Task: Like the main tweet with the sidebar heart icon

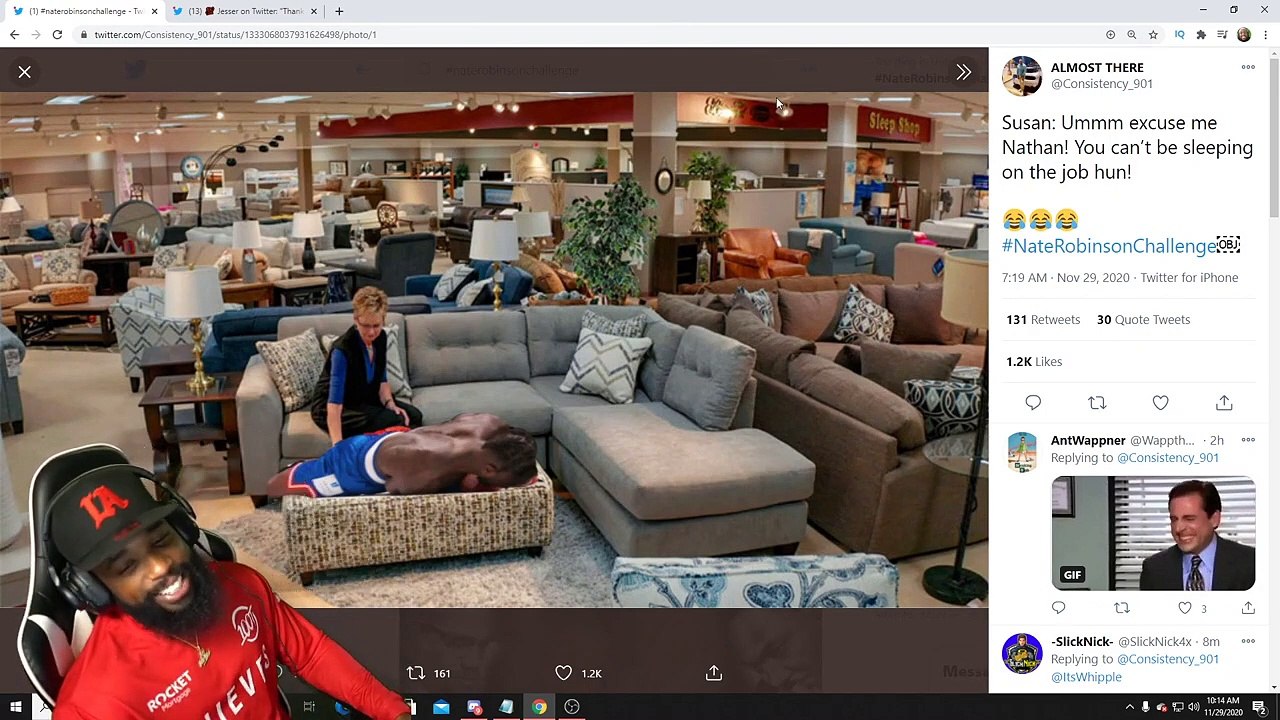Action: click(1160, 403)
